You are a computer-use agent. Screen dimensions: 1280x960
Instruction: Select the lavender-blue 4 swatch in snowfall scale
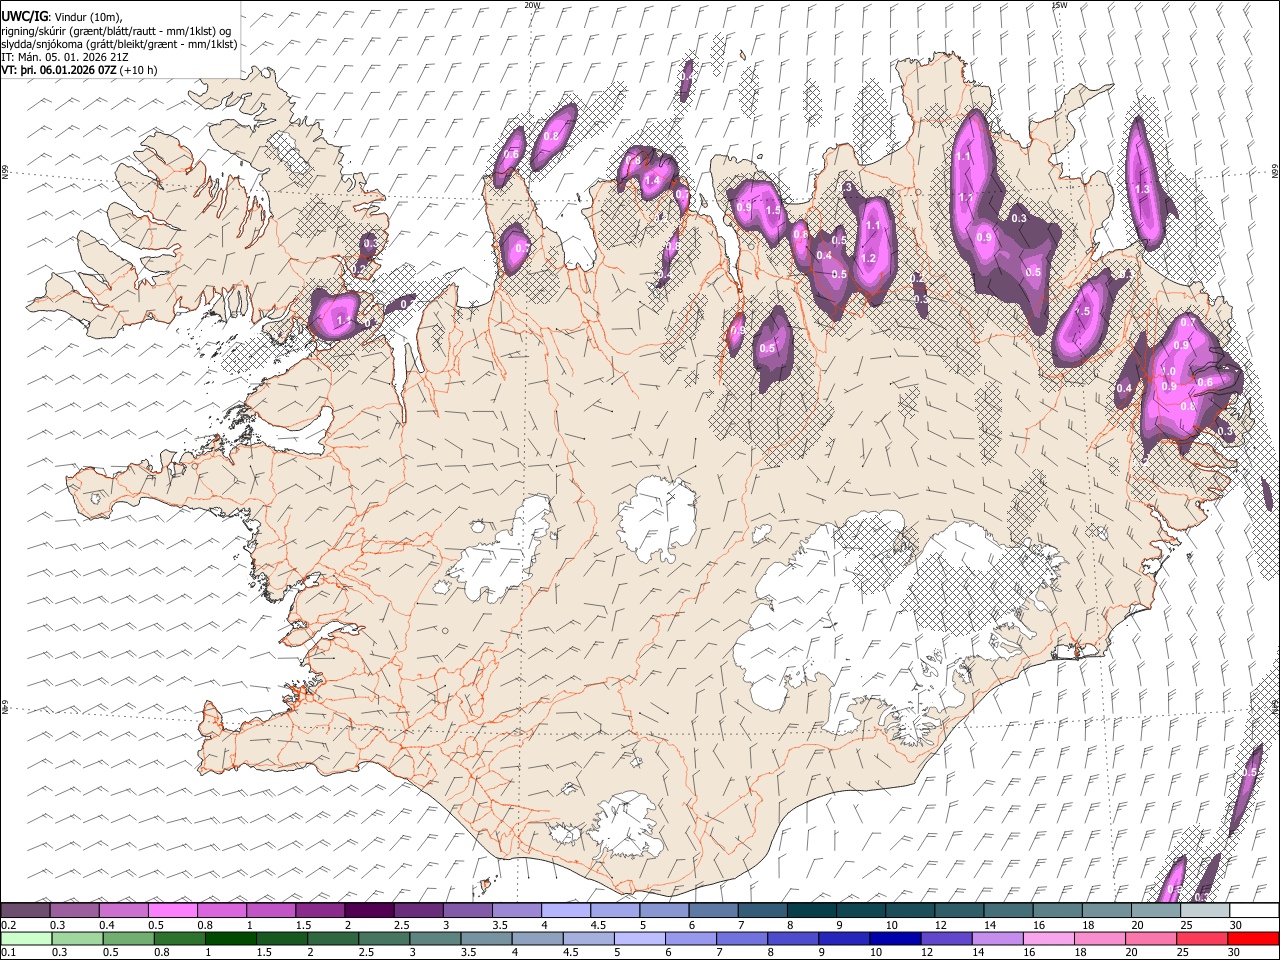[566, 911]
